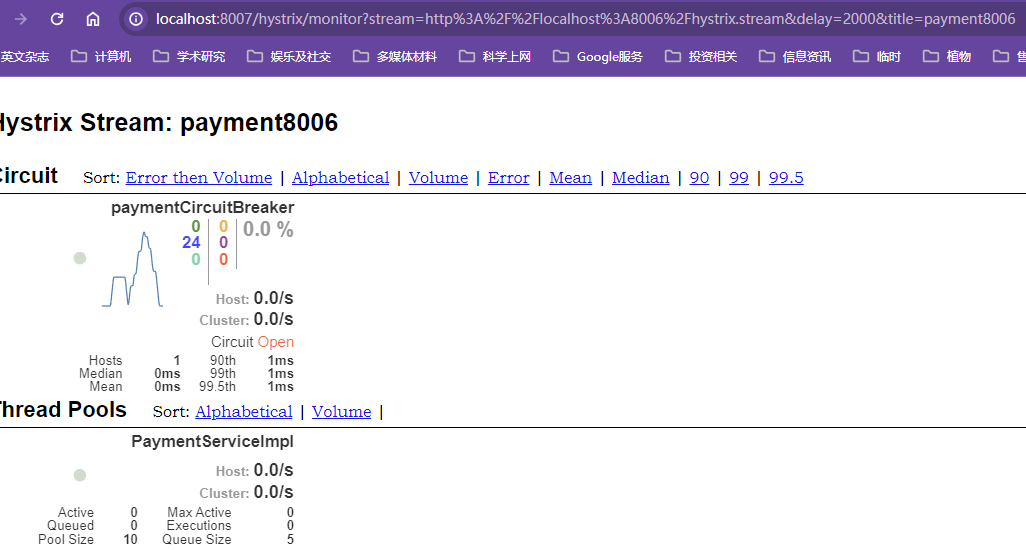
Task: Open the 科学上网 bookmark folder
Action: (495, 57)
